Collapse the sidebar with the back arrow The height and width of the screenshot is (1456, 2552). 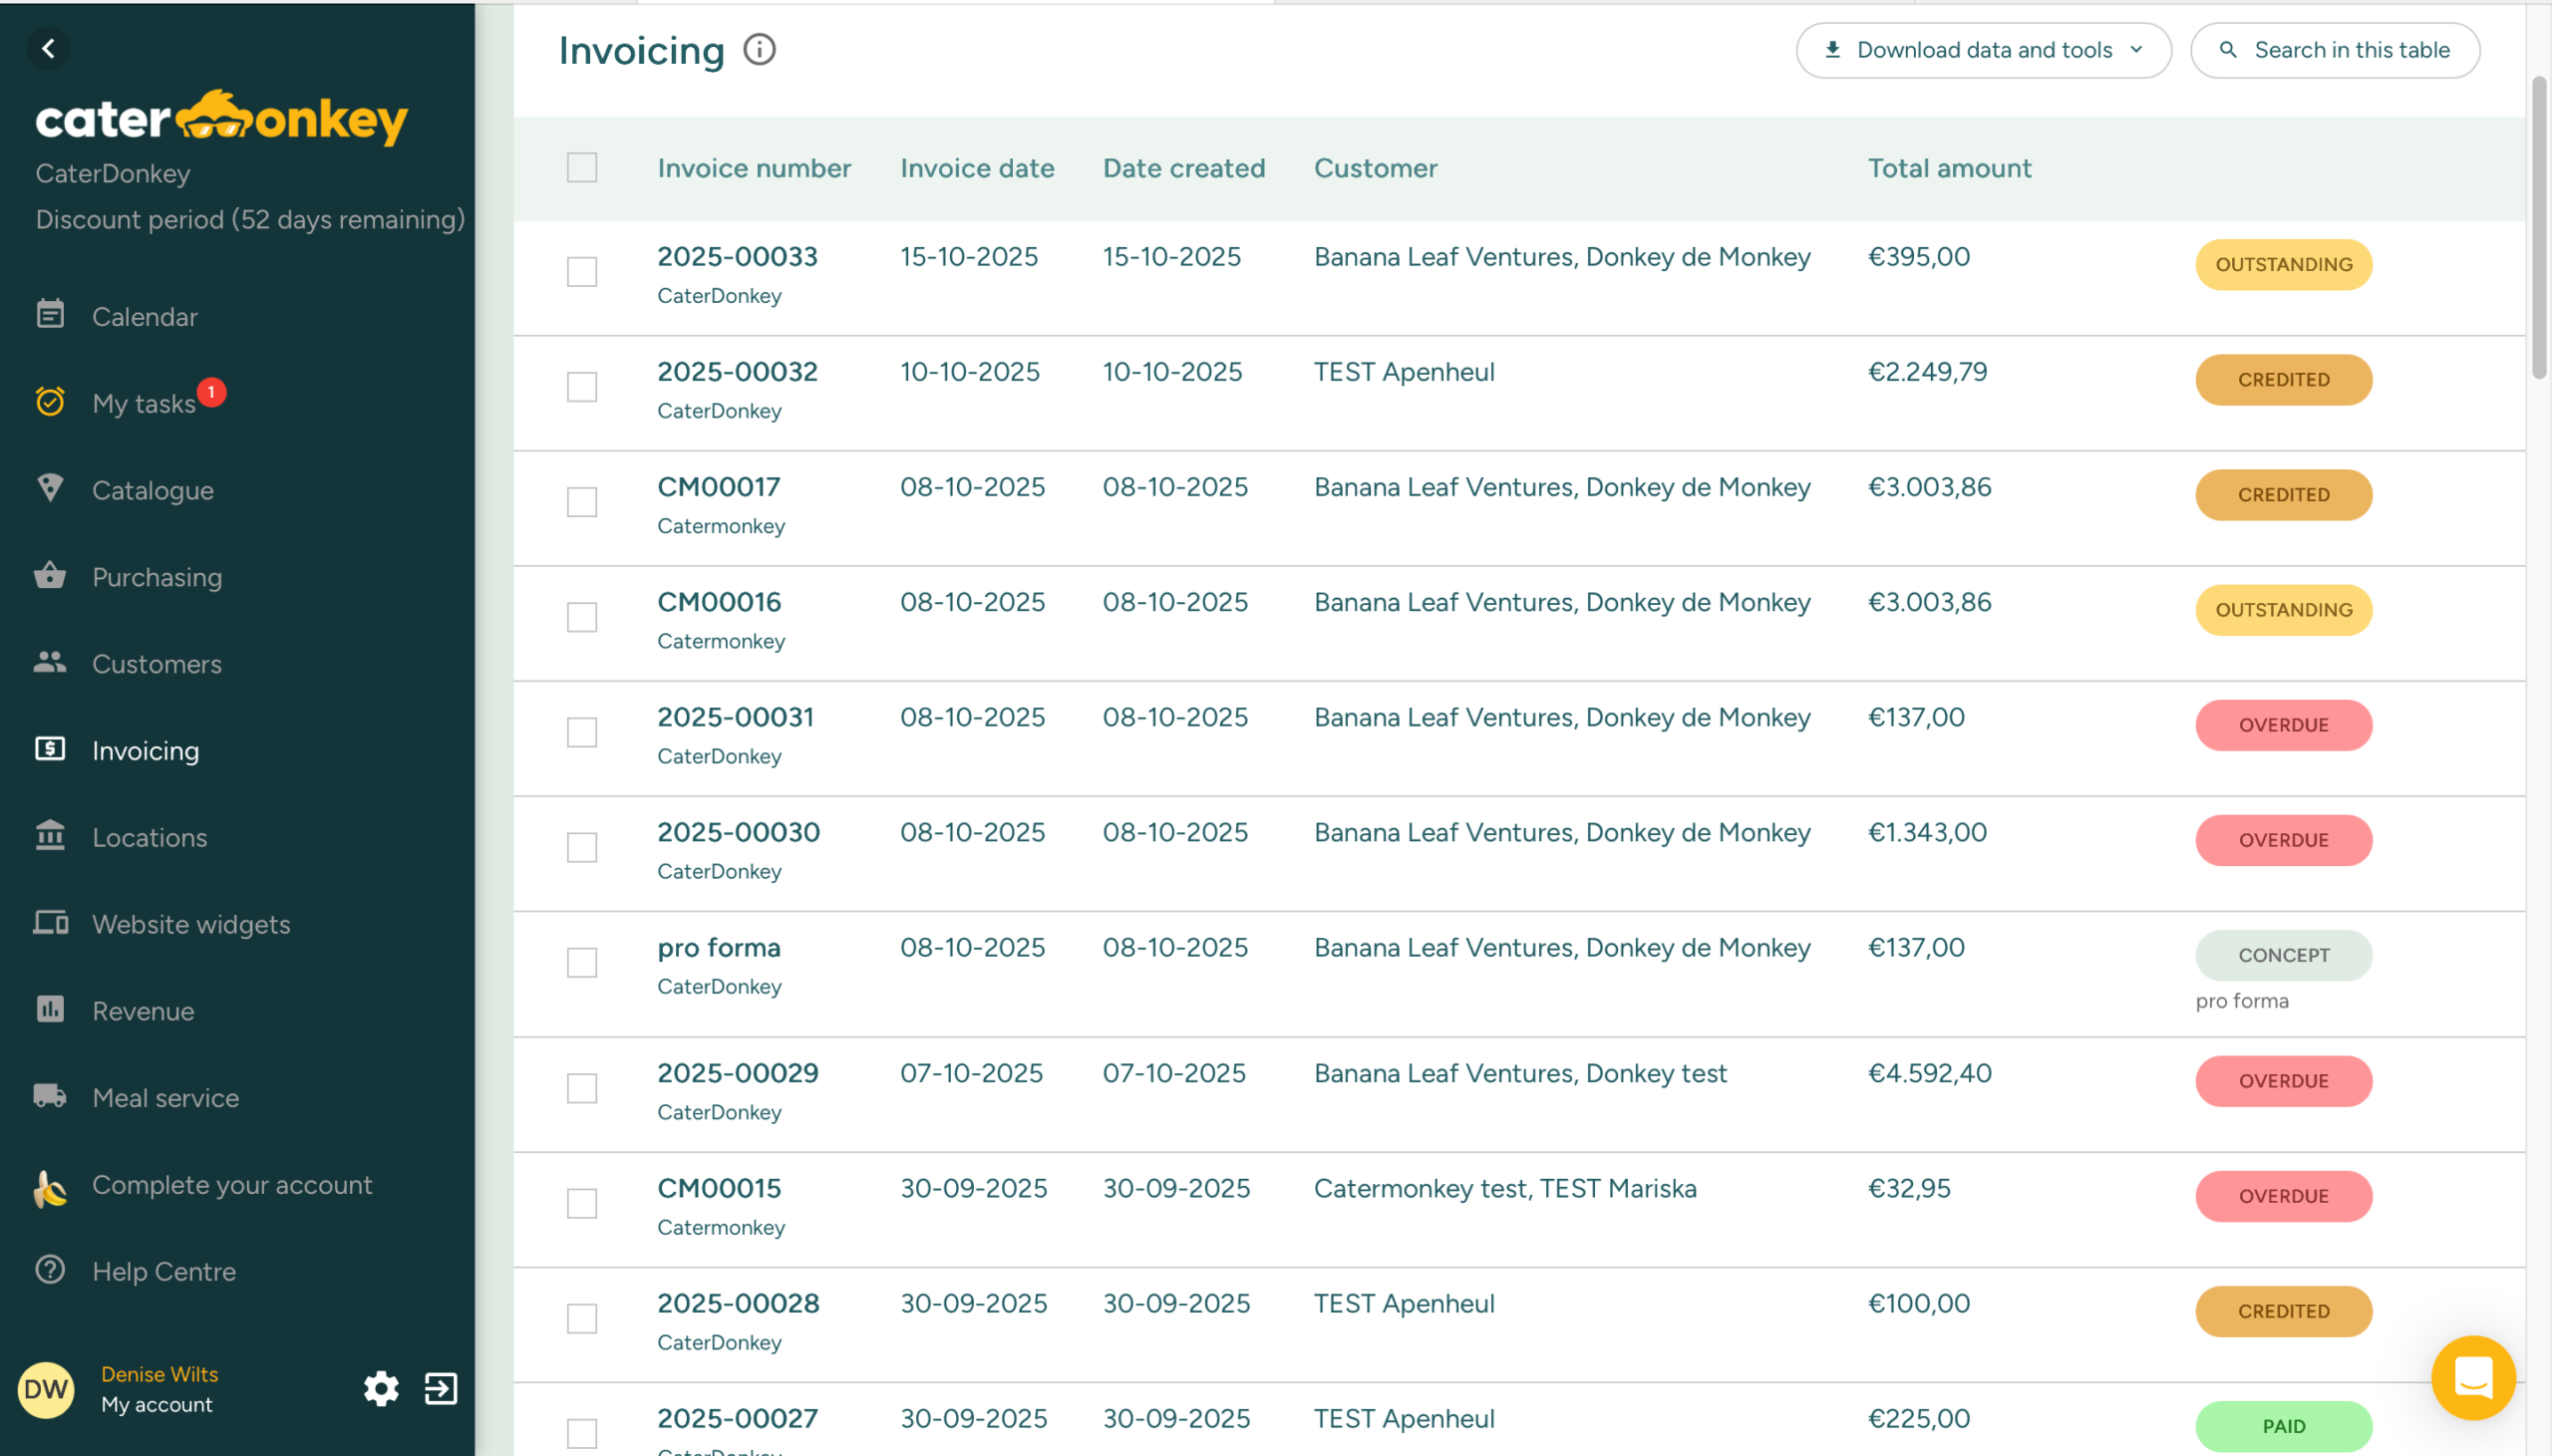(48, 48)
